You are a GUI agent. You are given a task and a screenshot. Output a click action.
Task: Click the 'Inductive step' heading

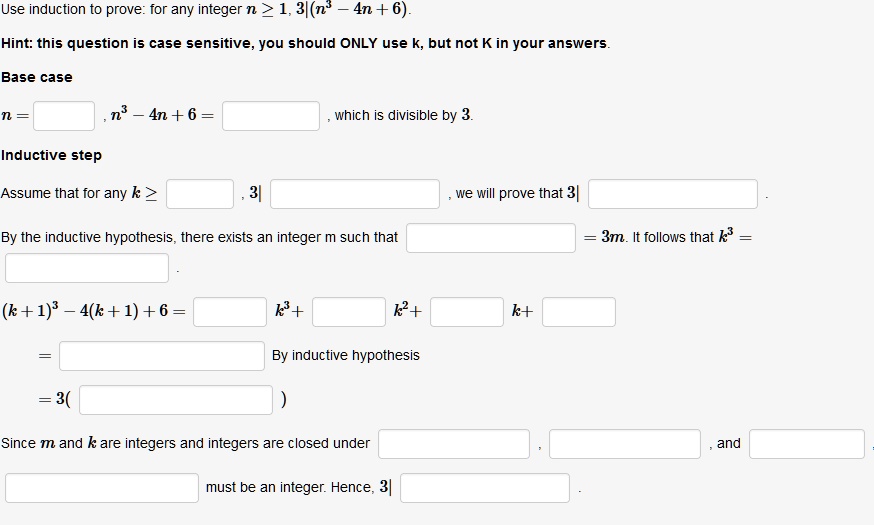click(51, 155)
